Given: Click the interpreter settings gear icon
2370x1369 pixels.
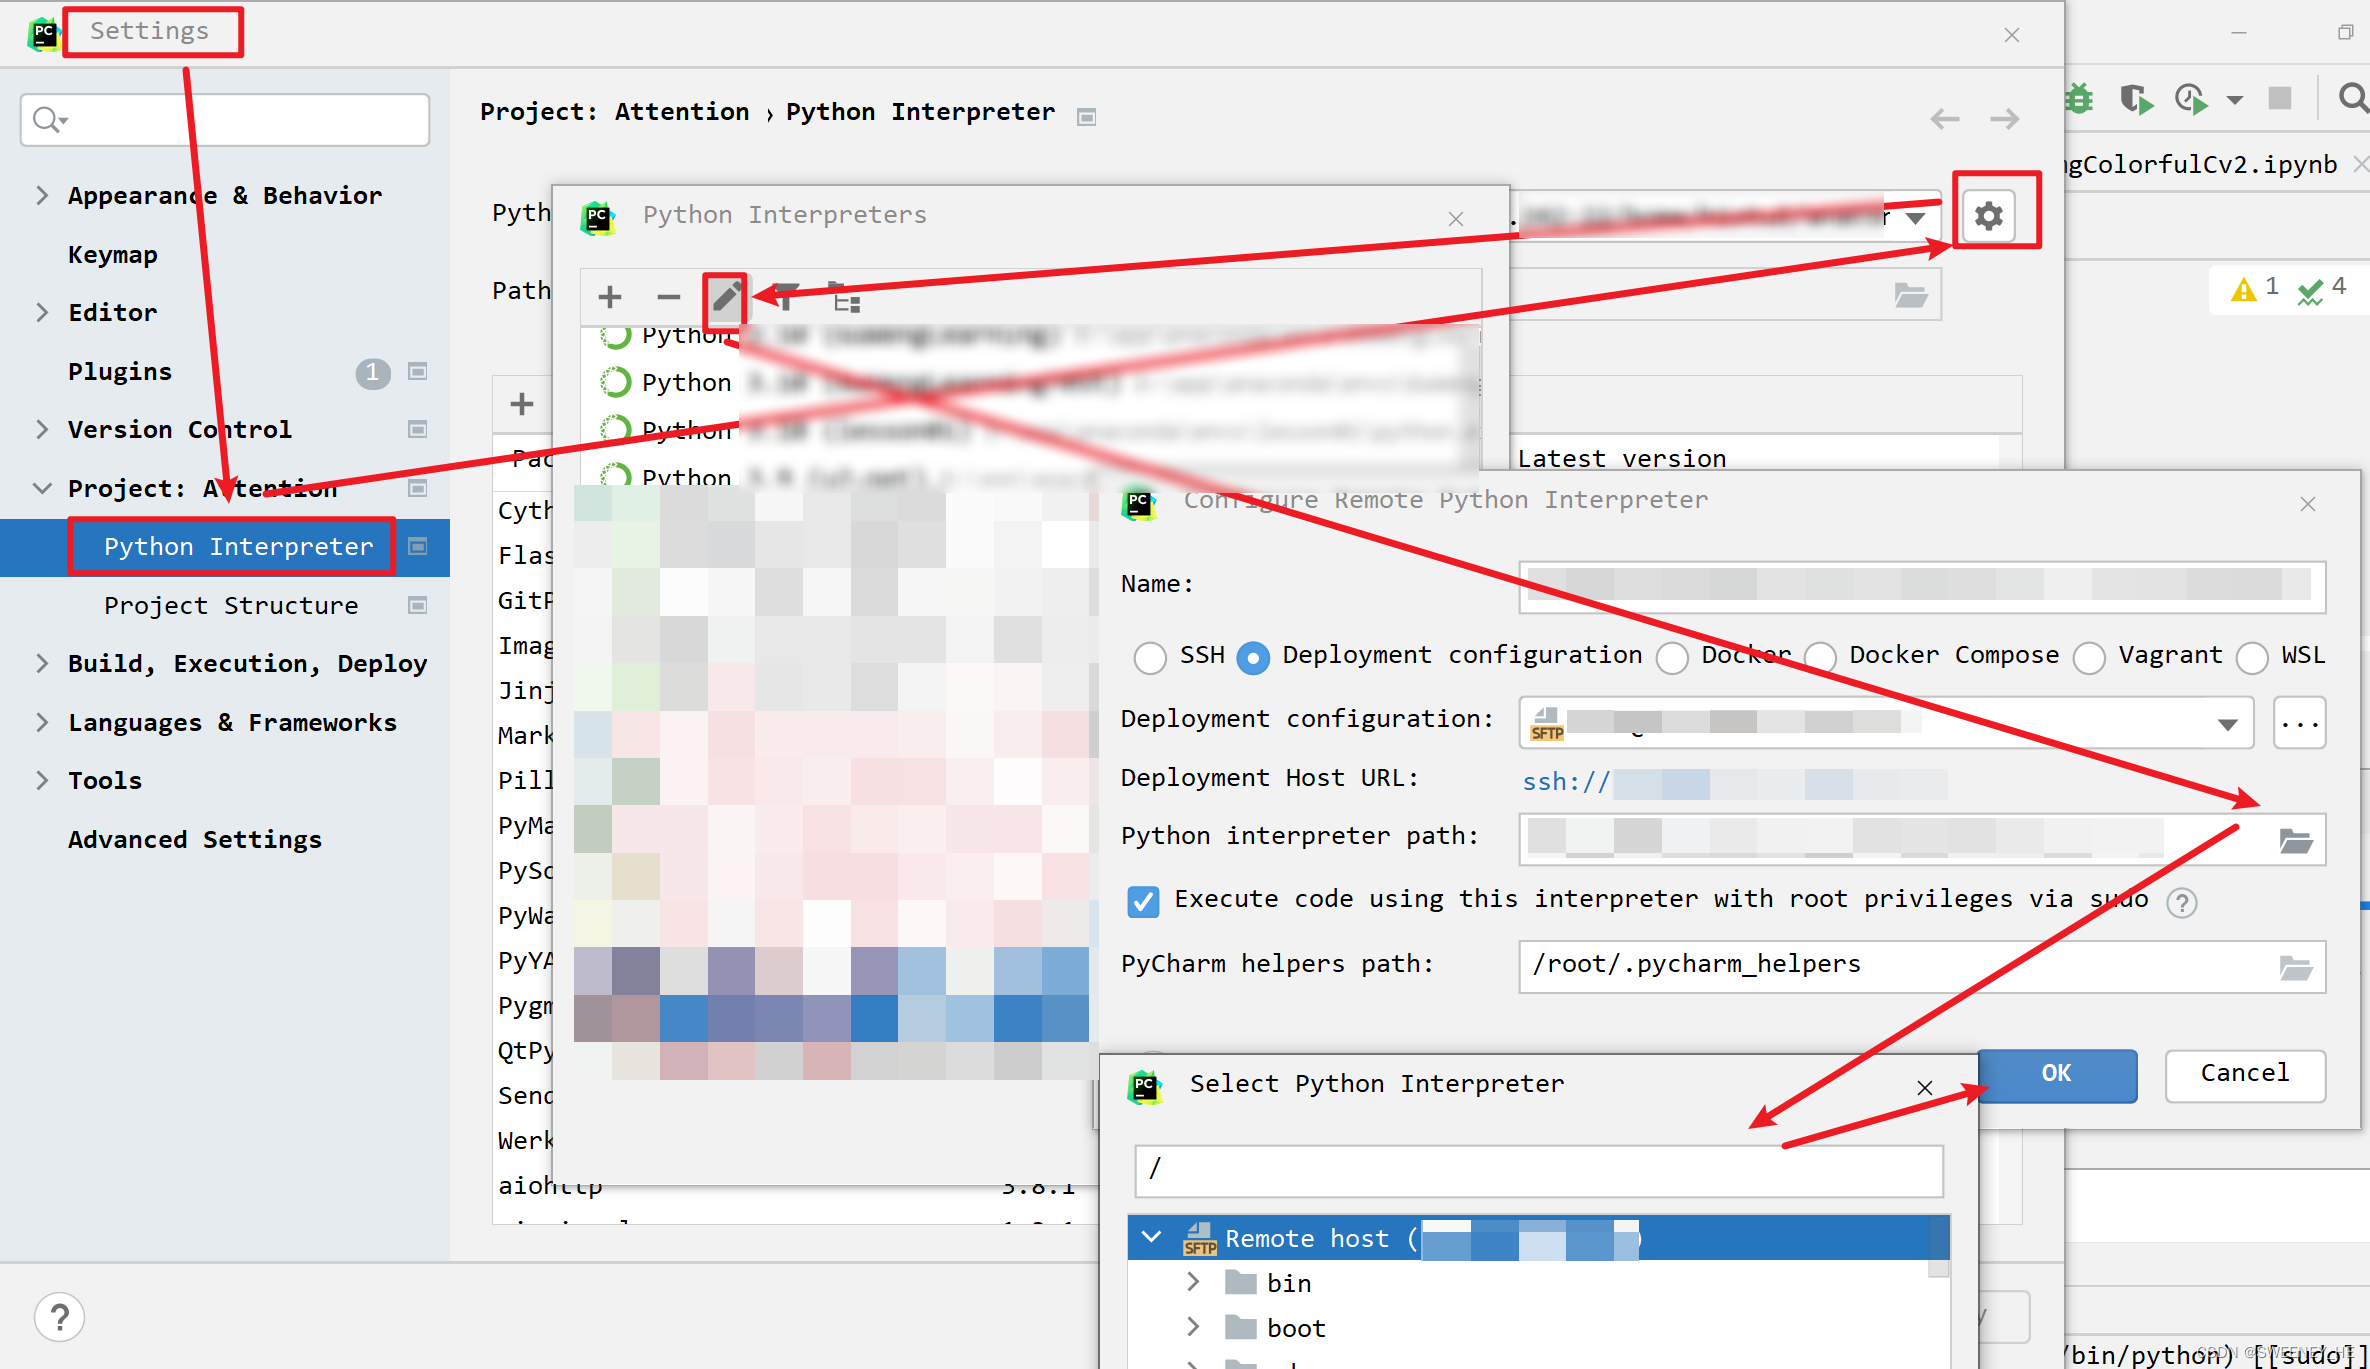Looking at the screenshot, I should pos(1989,215).
